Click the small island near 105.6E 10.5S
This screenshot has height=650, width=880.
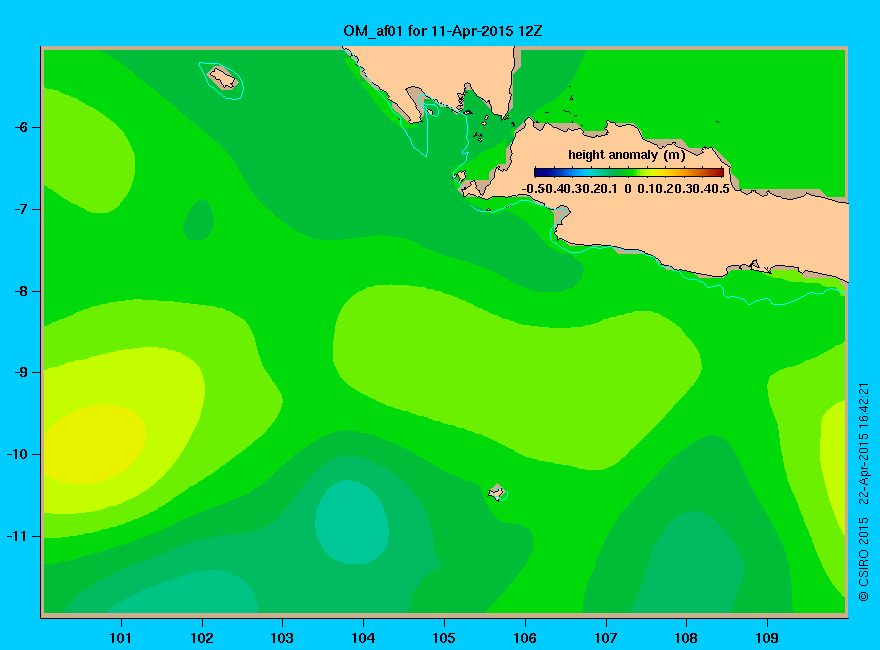click(x=497, y=492)
